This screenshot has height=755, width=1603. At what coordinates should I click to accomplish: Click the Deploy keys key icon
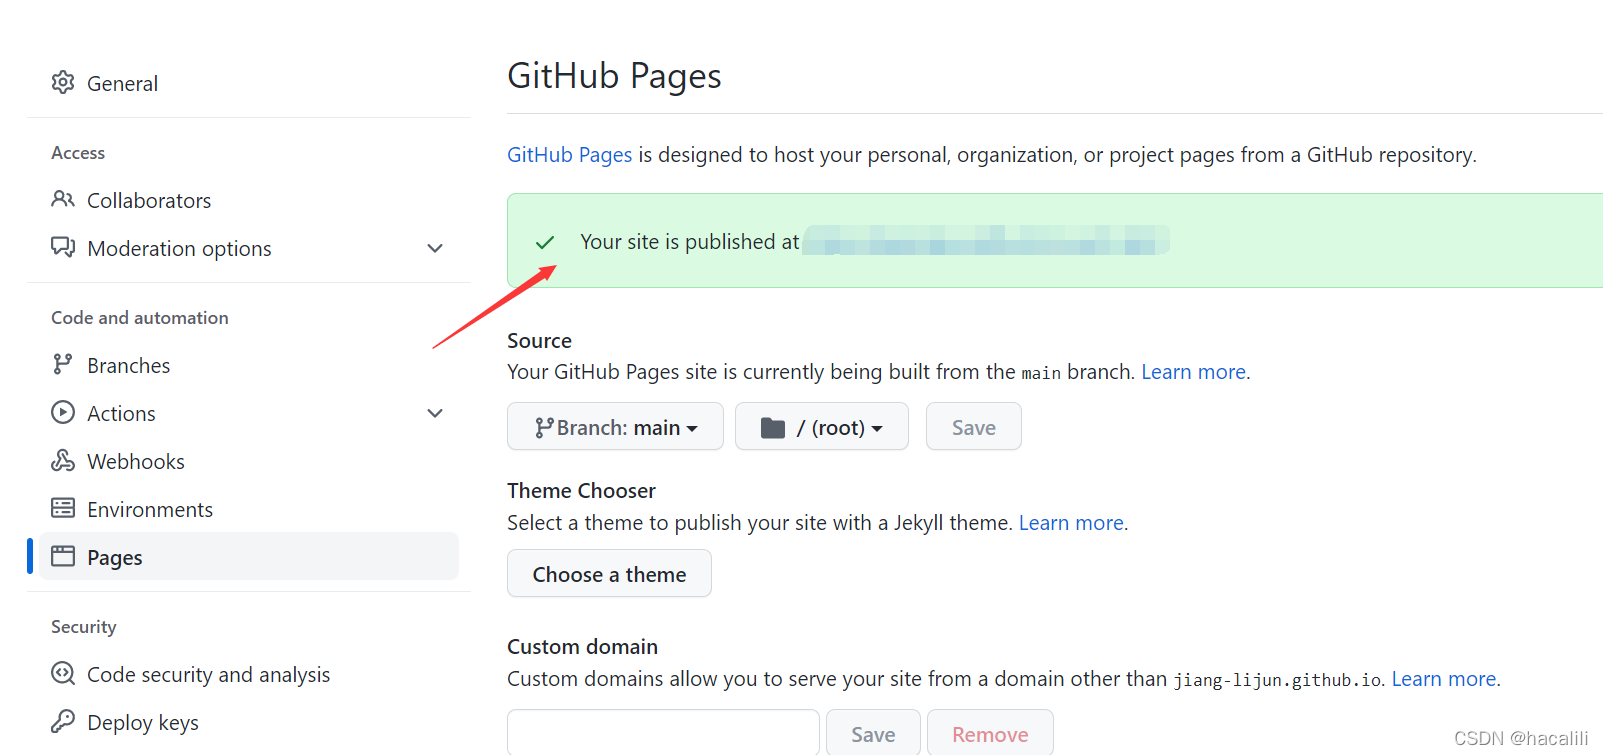[63, 721]
